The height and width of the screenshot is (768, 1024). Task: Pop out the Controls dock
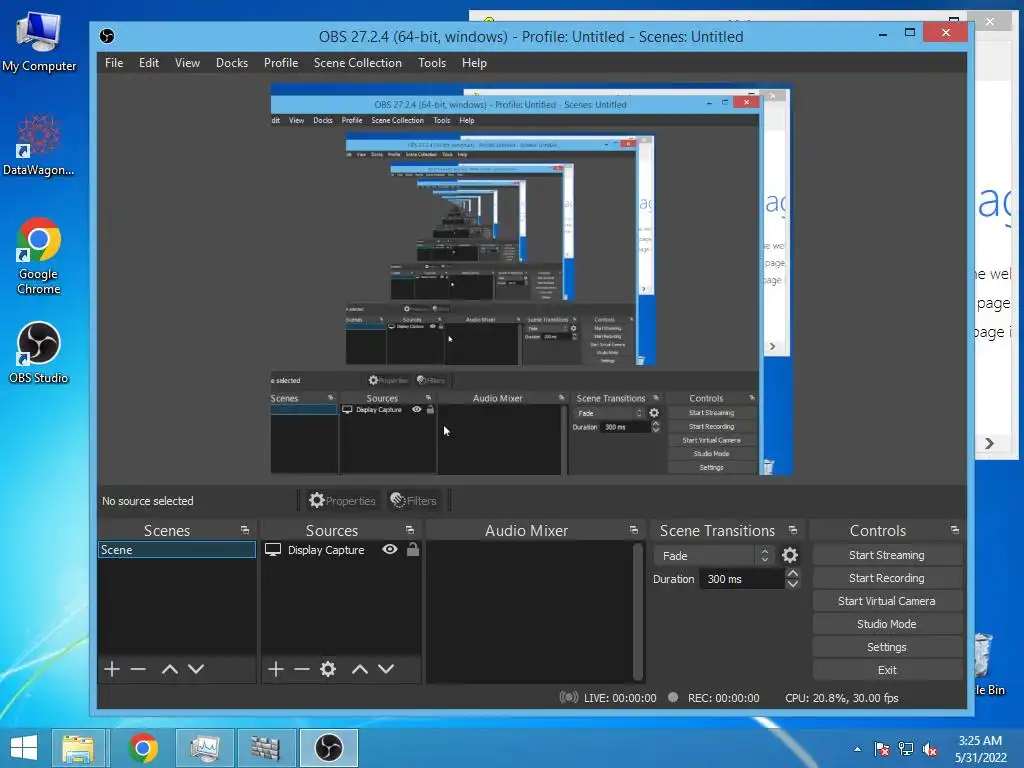[955, 530]
